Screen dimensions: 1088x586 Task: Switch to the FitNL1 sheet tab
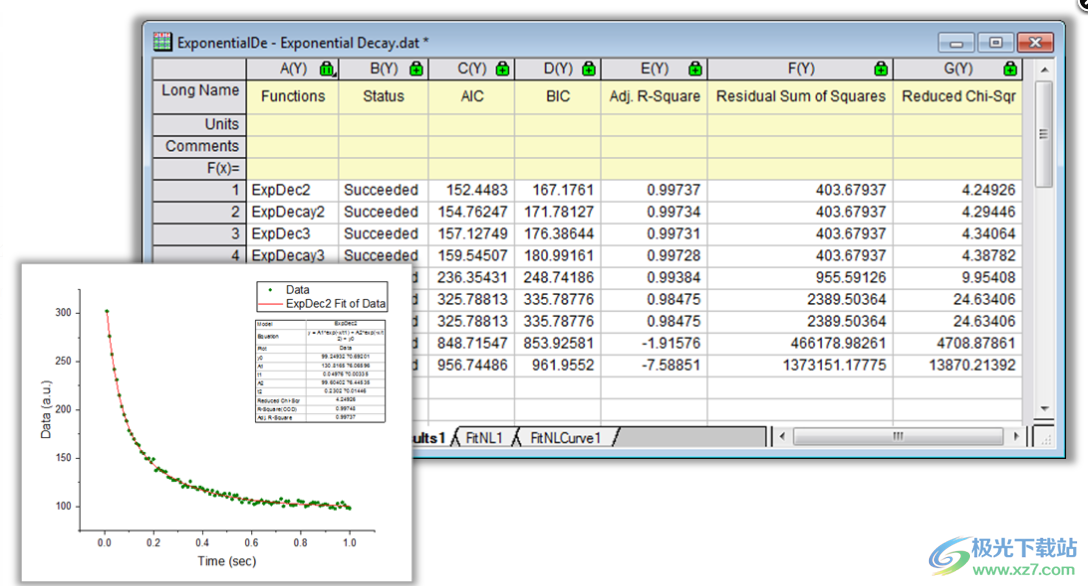tap(484, 438)
